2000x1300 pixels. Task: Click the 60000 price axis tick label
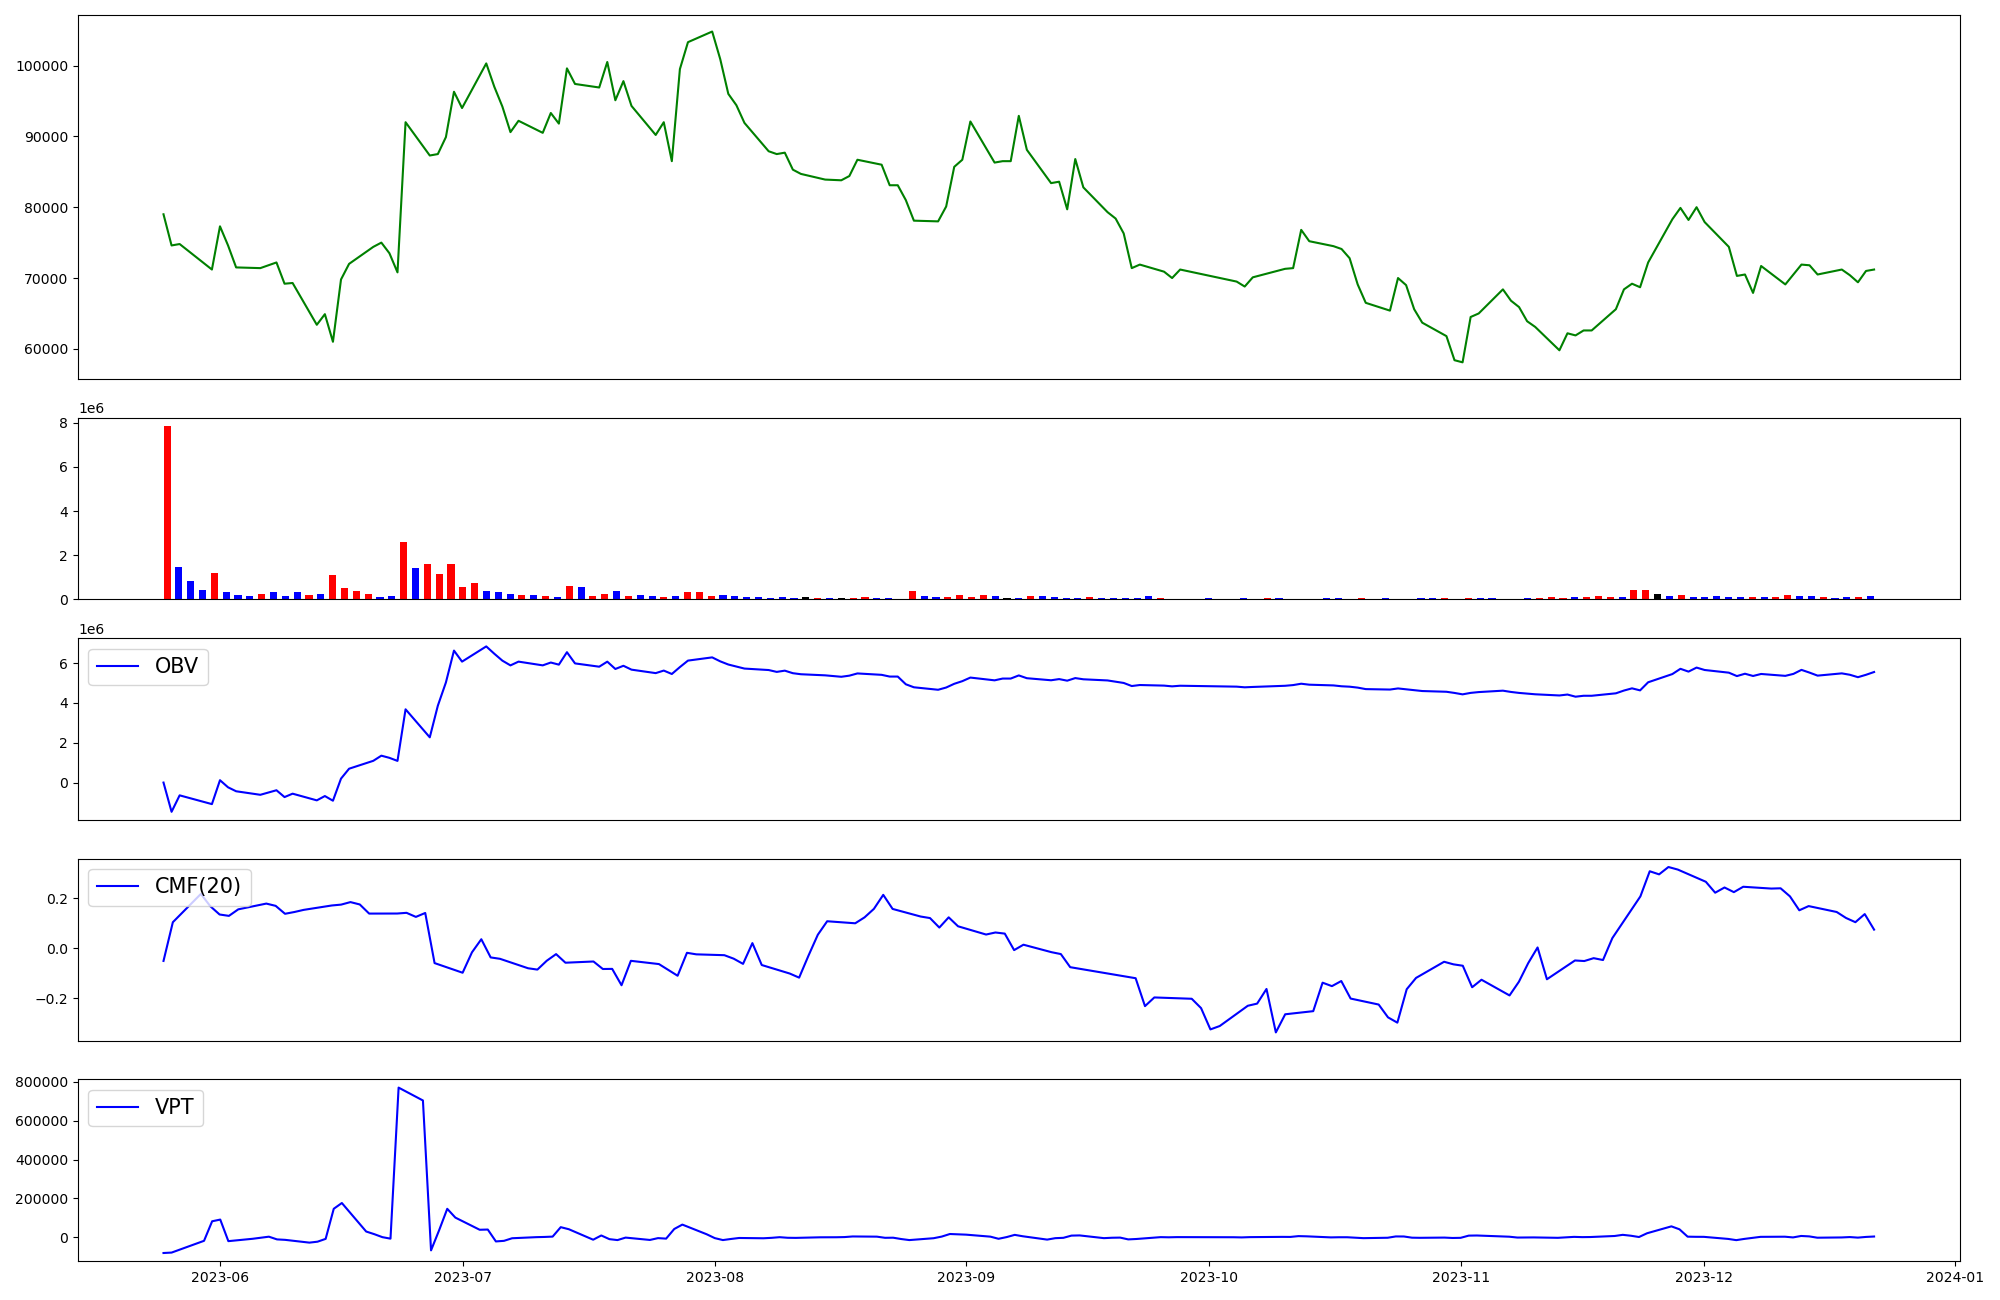point(45,349)
